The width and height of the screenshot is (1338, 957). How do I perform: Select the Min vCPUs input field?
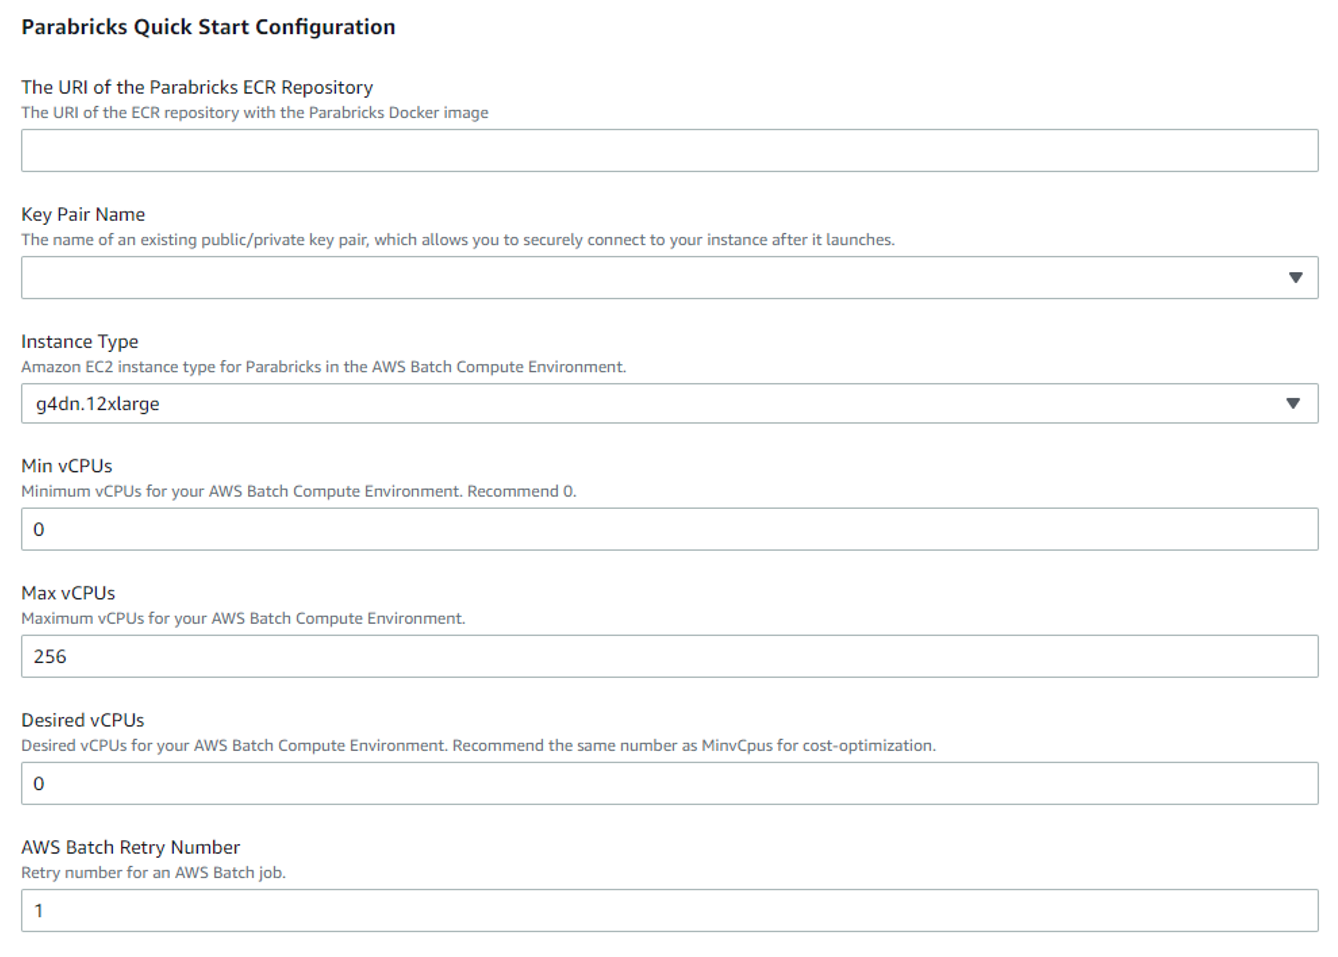point(669,528)
